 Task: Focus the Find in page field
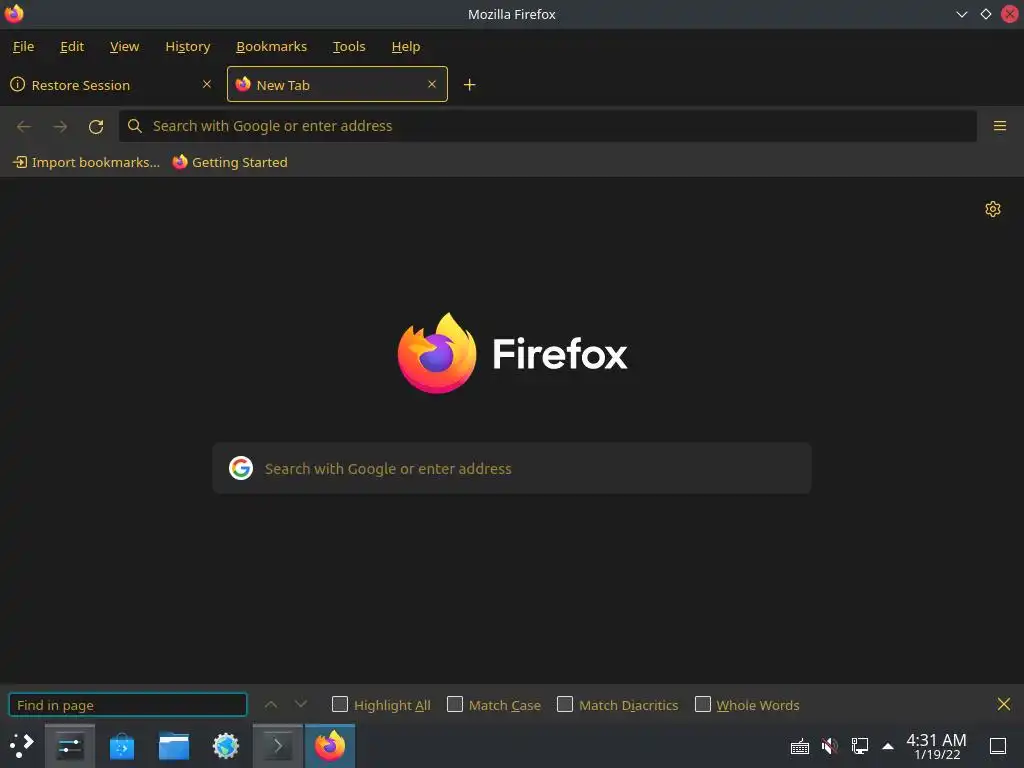coord(128,705)
